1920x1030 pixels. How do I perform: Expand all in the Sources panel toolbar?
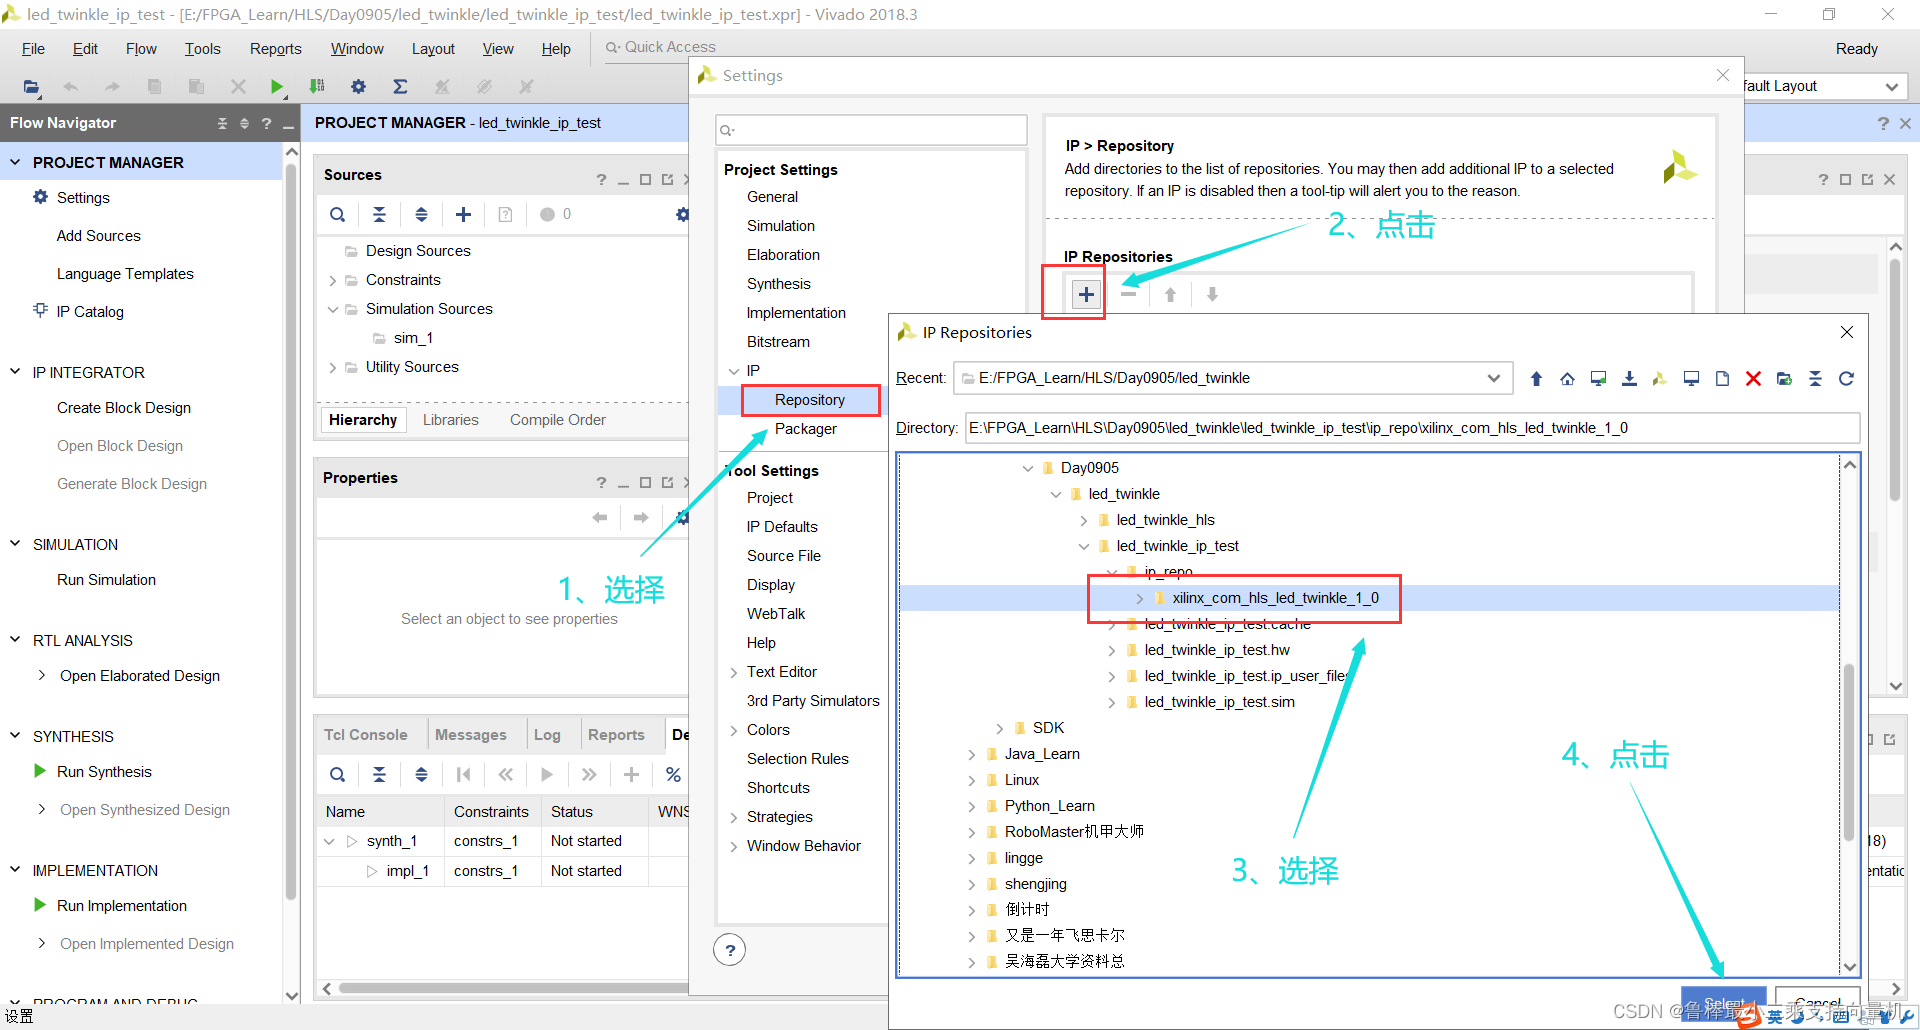tap(421, 214)
